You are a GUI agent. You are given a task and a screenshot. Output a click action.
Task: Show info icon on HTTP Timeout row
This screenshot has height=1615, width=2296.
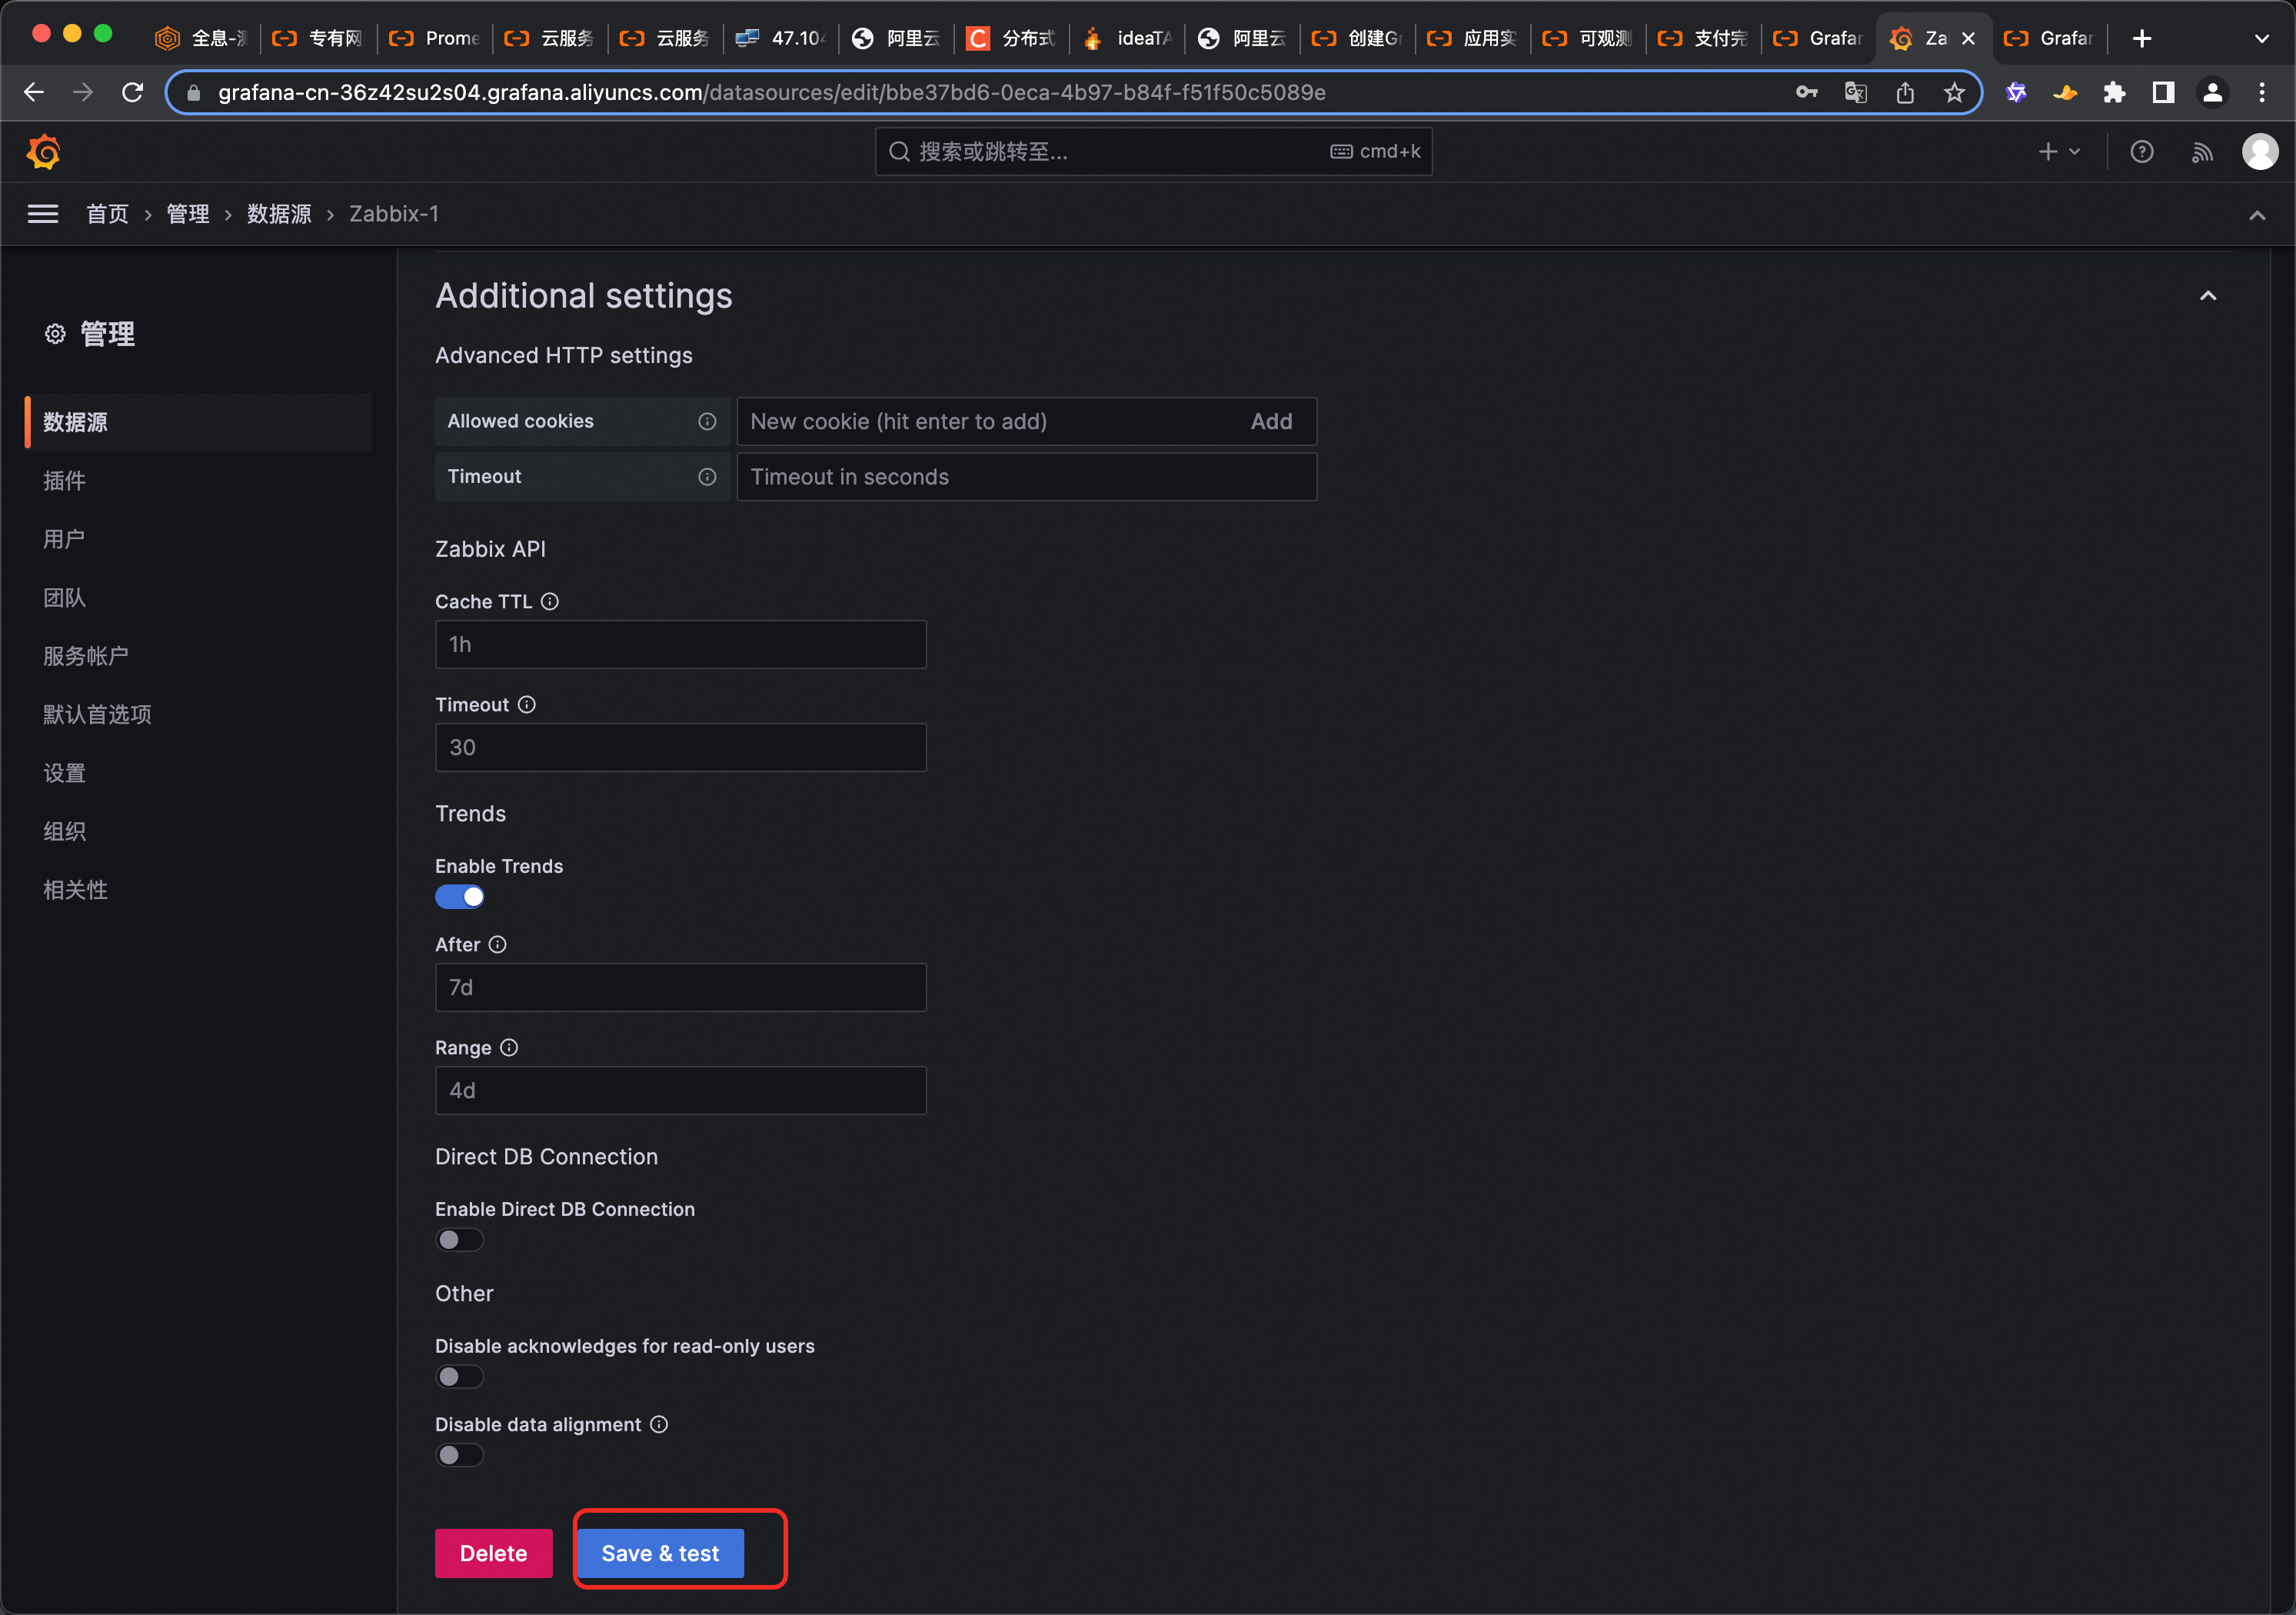pos(707,477)
